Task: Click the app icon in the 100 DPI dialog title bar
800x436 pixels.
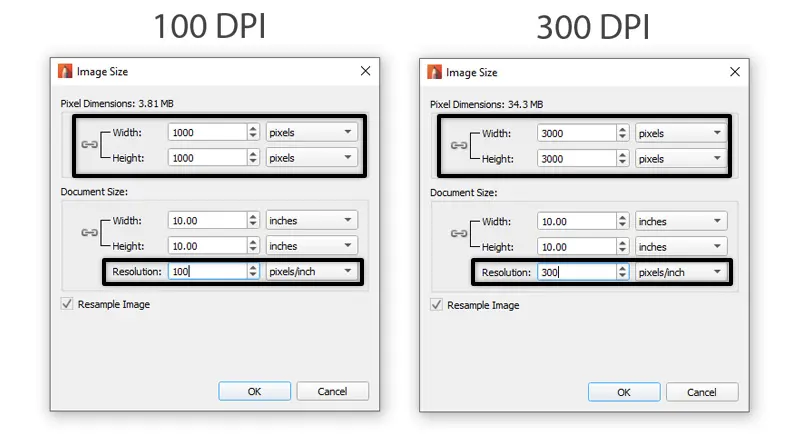Action: tap(65, 71)
